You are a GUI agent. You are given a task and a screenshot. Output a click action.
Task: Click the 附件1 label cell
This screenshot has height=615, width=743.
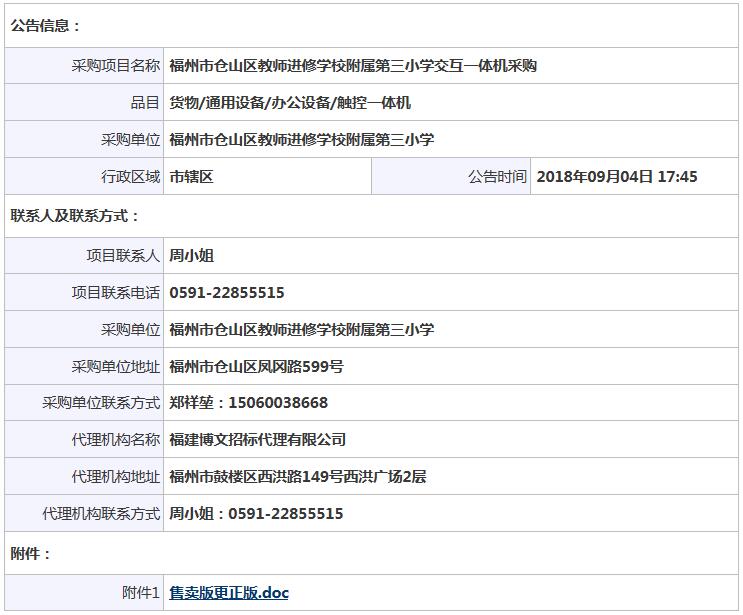84,593
